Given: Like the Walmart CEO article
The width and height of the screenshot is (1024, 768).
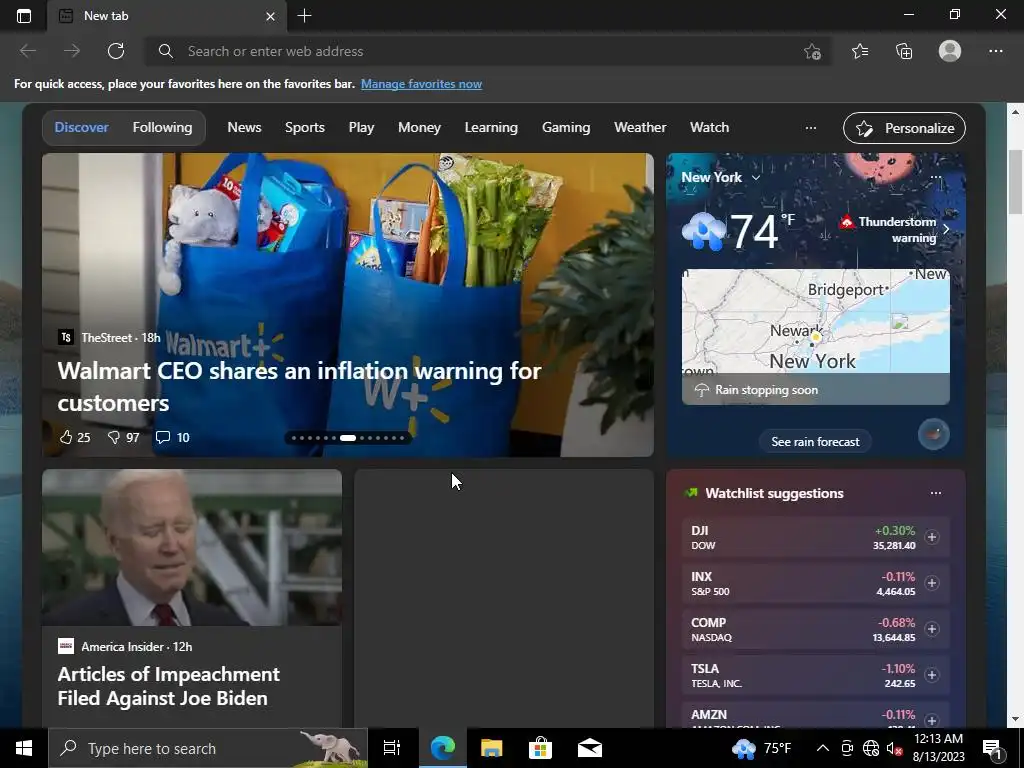Looking at the screenshot, I should tap(74, 438).
